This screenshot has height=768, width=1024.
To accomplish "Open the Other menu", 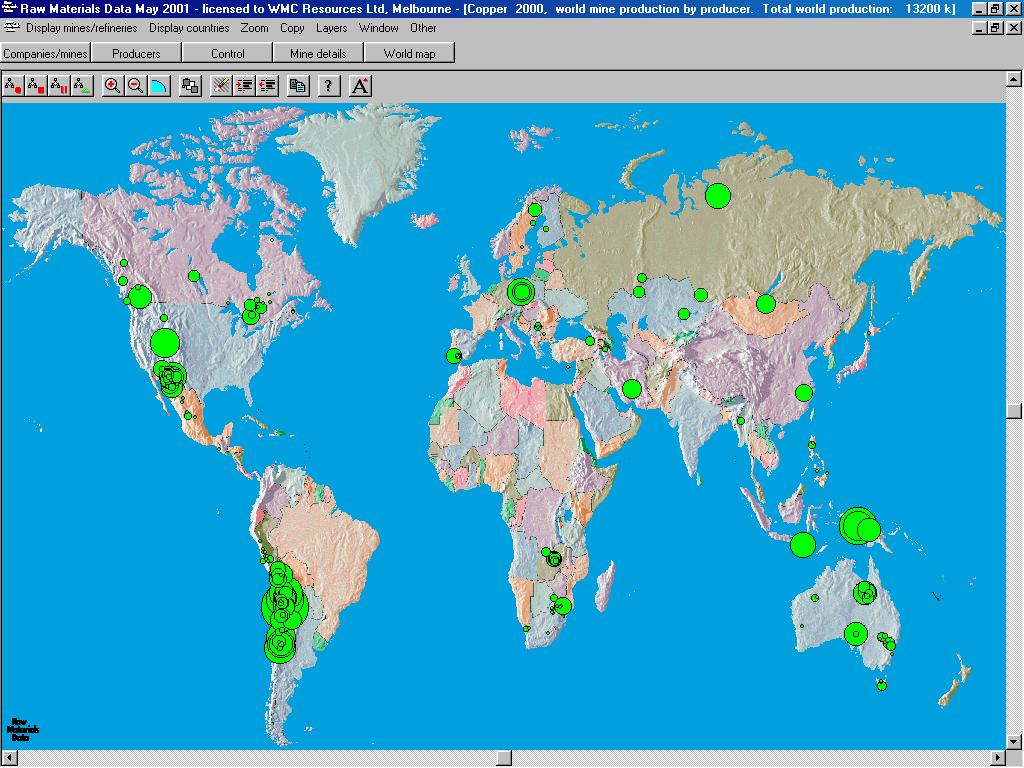I will click(423, 28).
